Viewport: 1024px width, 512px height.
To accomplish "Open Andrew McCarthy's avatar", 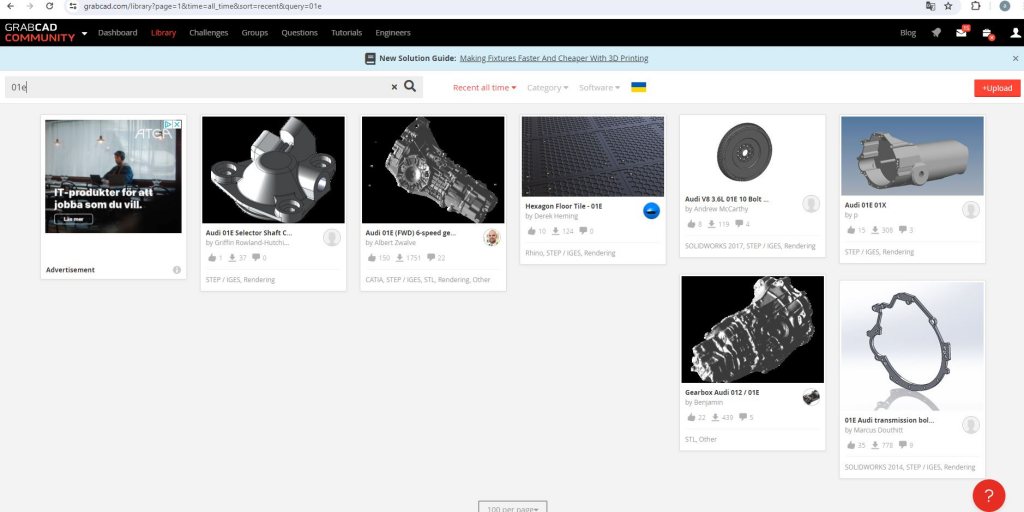I will [x=811, y=204].
